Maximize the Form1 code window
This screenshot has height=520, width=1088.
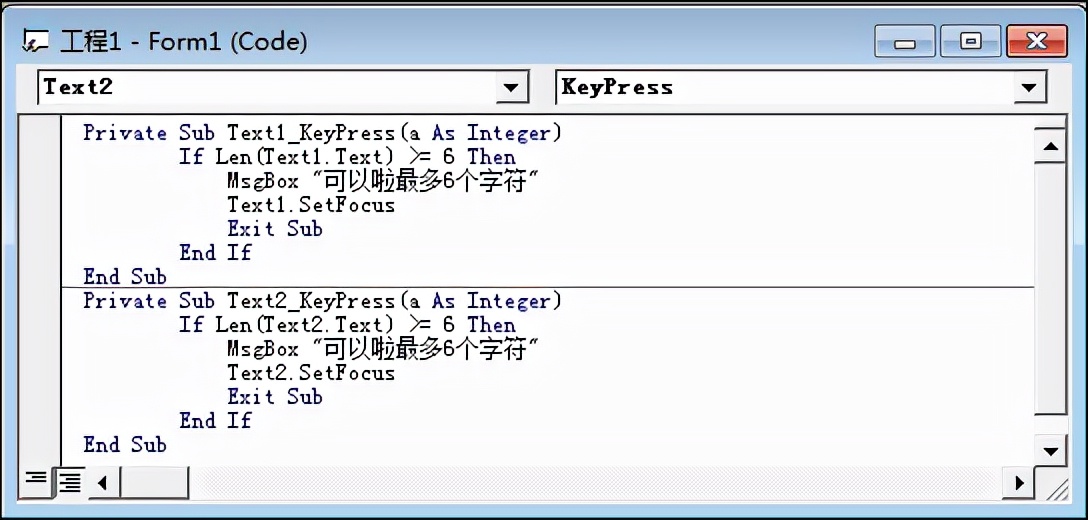pyautogui.click(x=970, y=42)
